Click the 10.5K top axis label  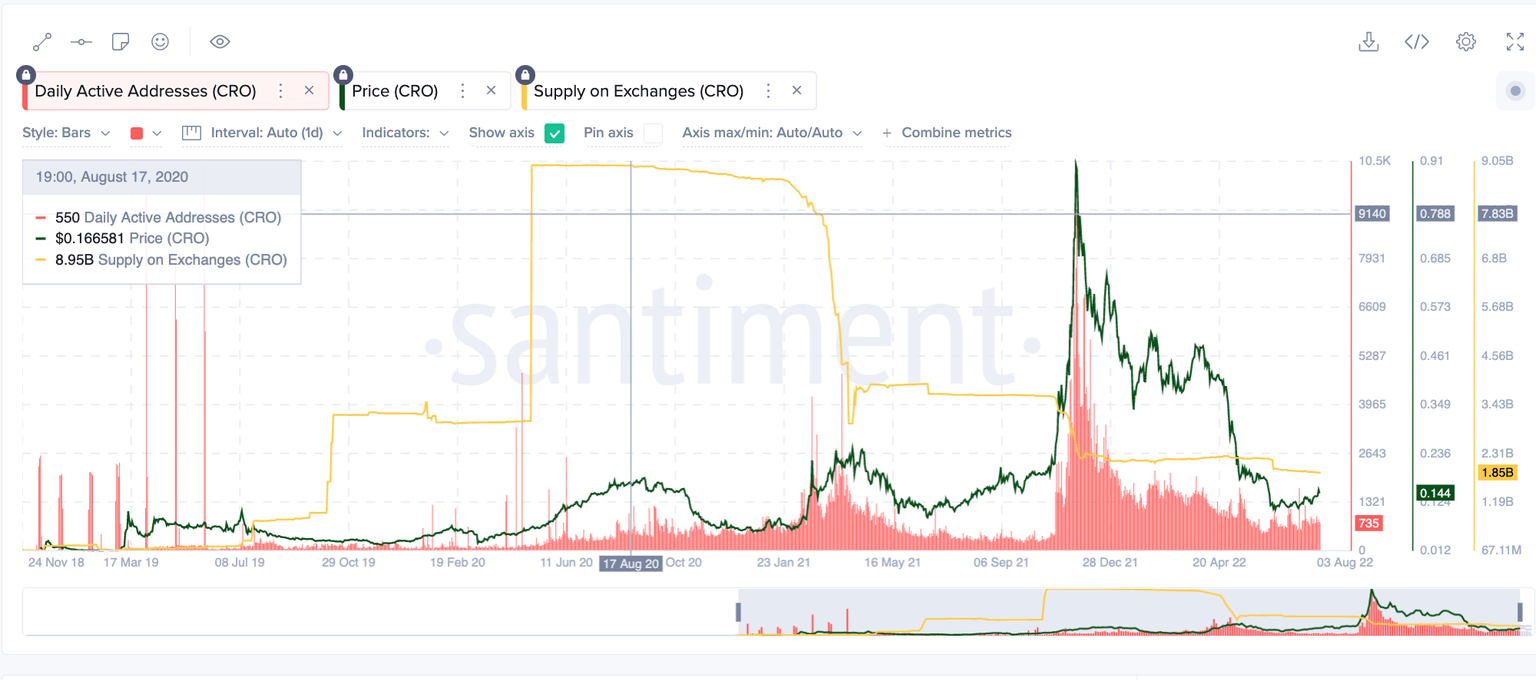coord(1375,161)
